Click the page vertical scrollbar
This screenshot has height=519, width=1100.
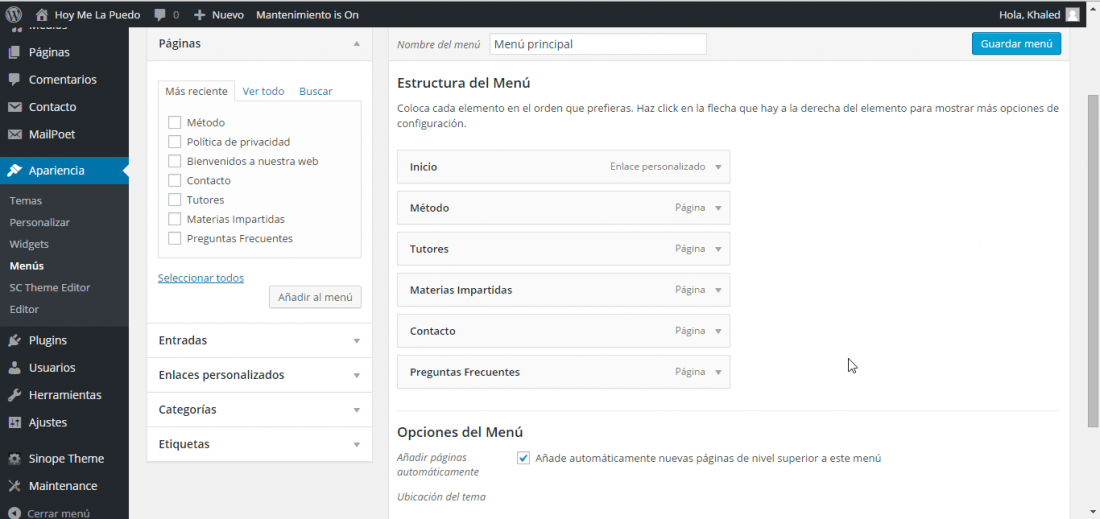1093,260
